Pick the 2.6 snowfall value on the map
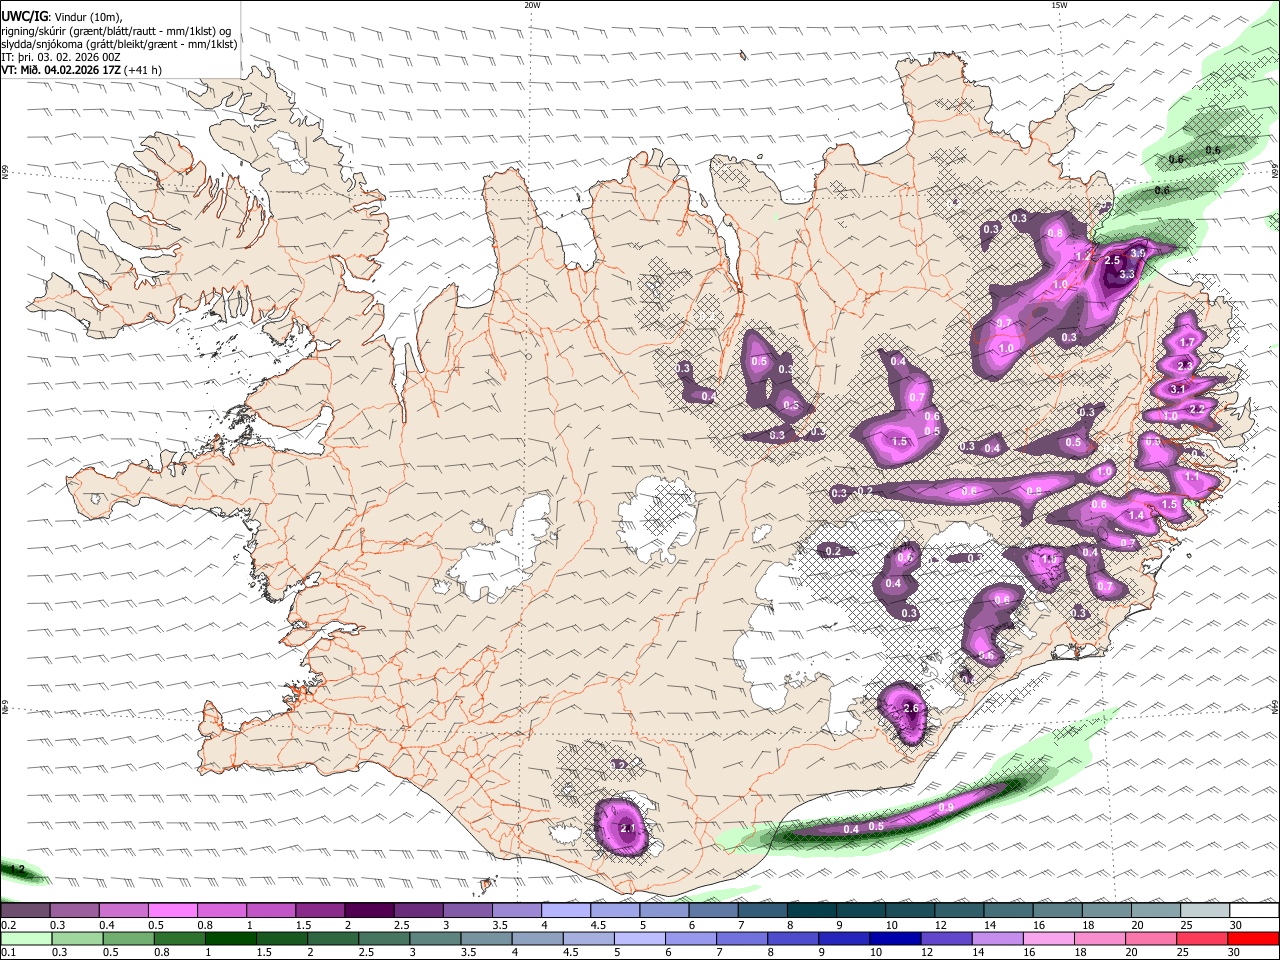1280x960 pixels. click(x=910, y=708)
